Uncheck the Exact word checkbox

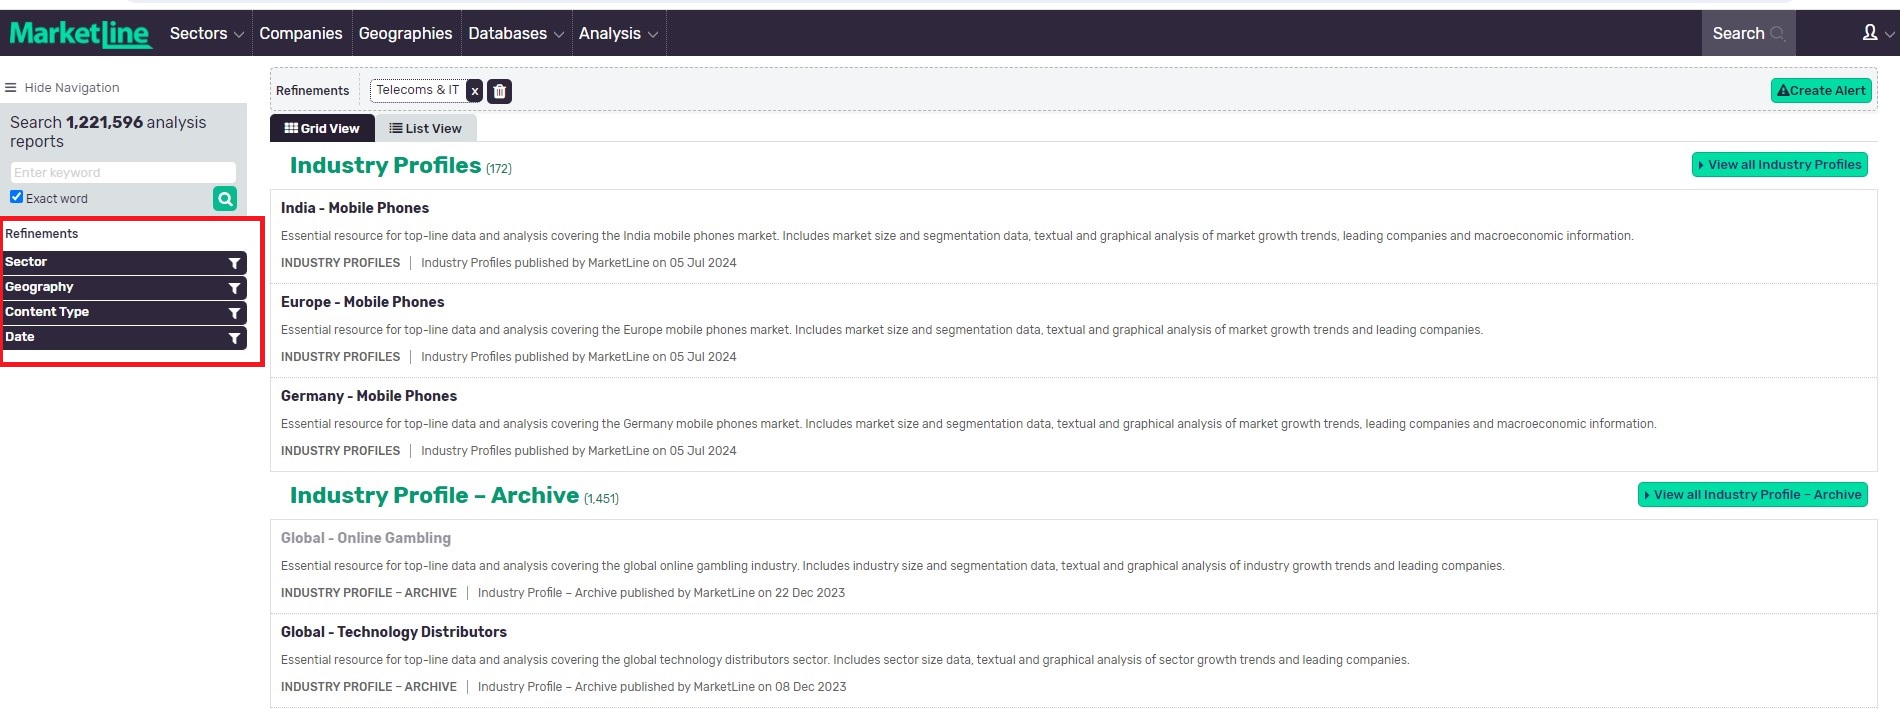(x=17, y=197)
